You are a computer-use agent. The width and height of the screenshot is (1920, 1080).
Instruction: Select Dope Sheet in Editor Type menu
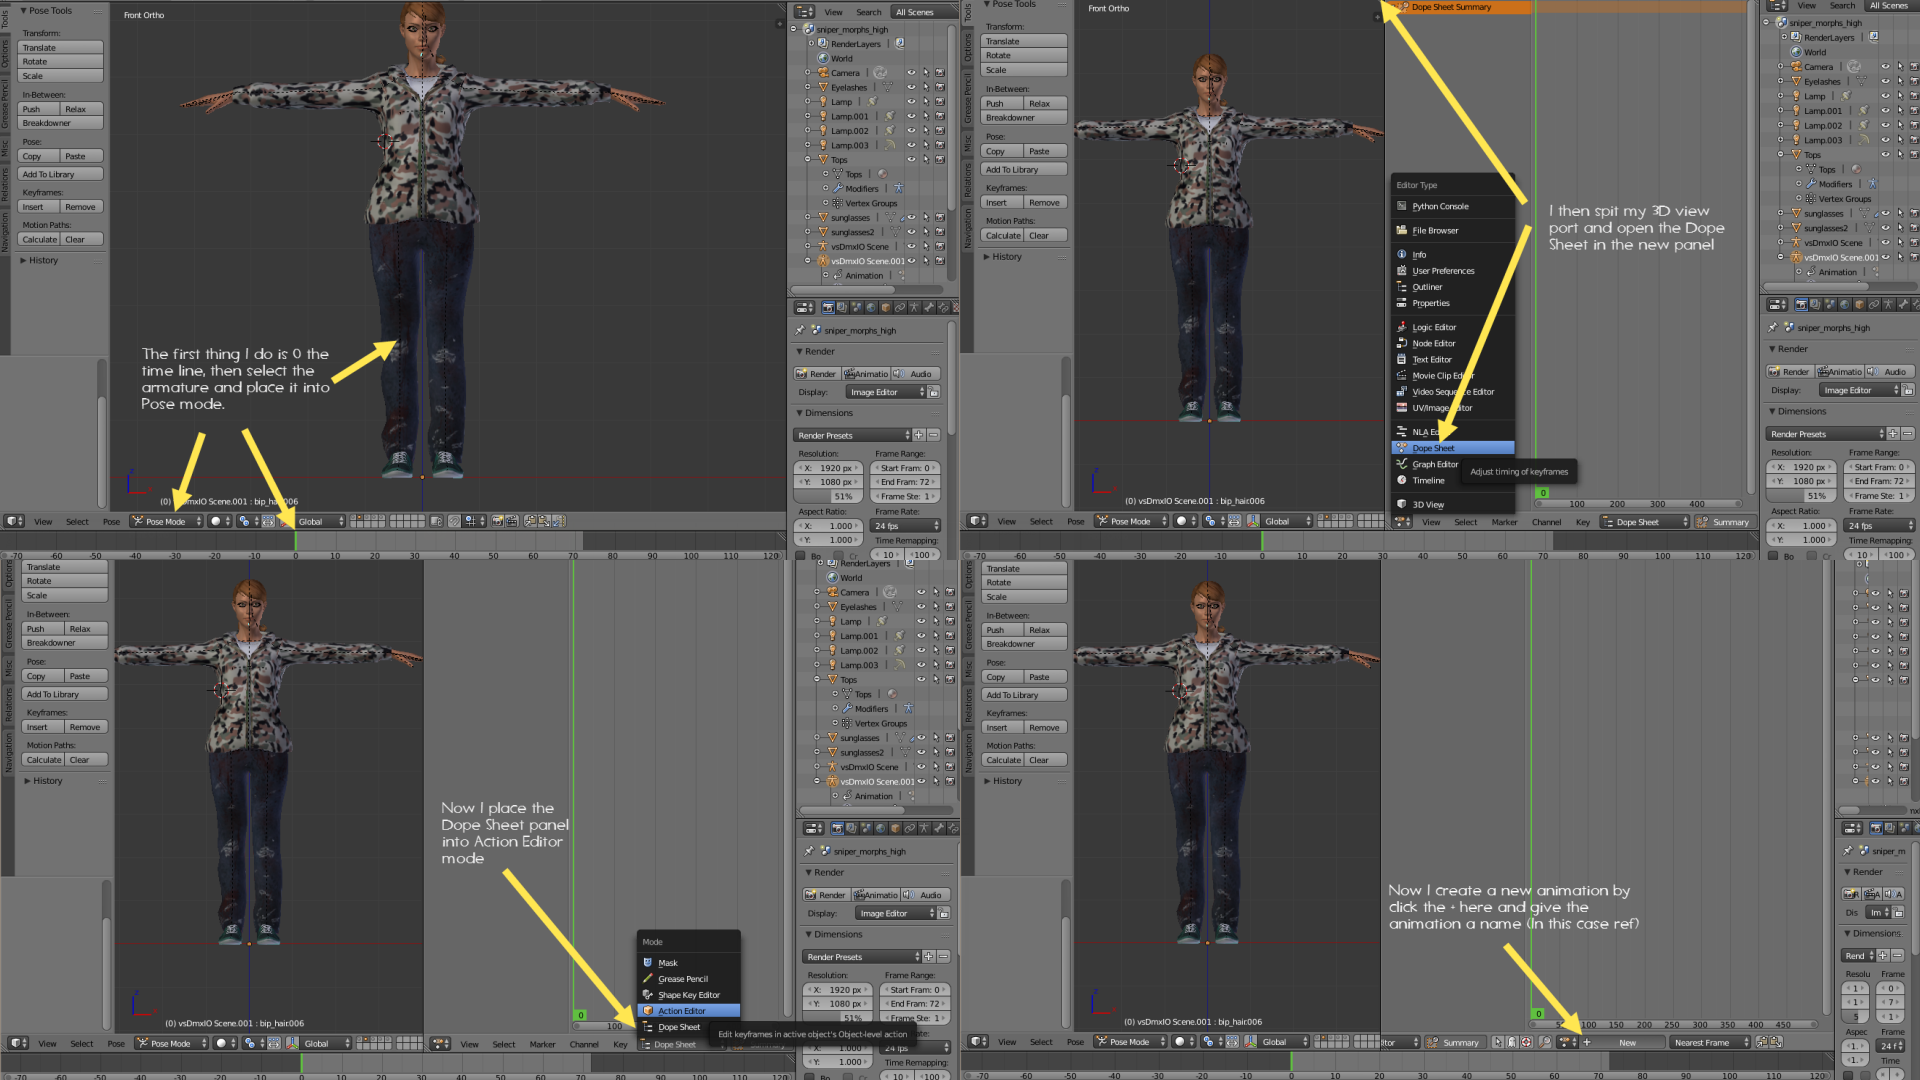[1433, 448]
